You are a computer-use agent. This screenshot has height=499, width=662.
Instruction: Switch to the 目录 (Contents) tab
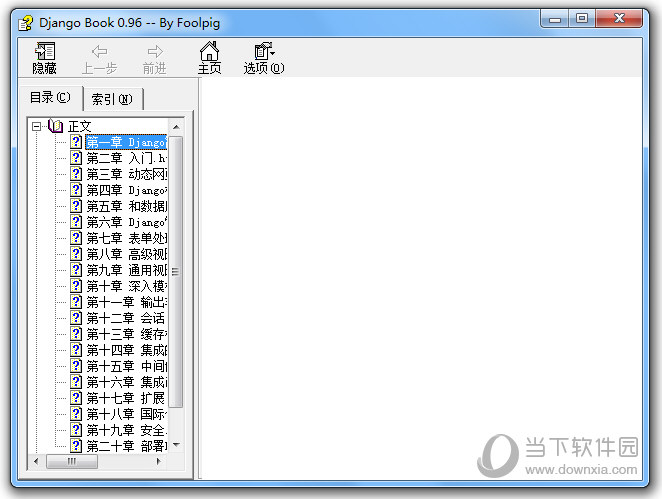click(x=50, y=98)
